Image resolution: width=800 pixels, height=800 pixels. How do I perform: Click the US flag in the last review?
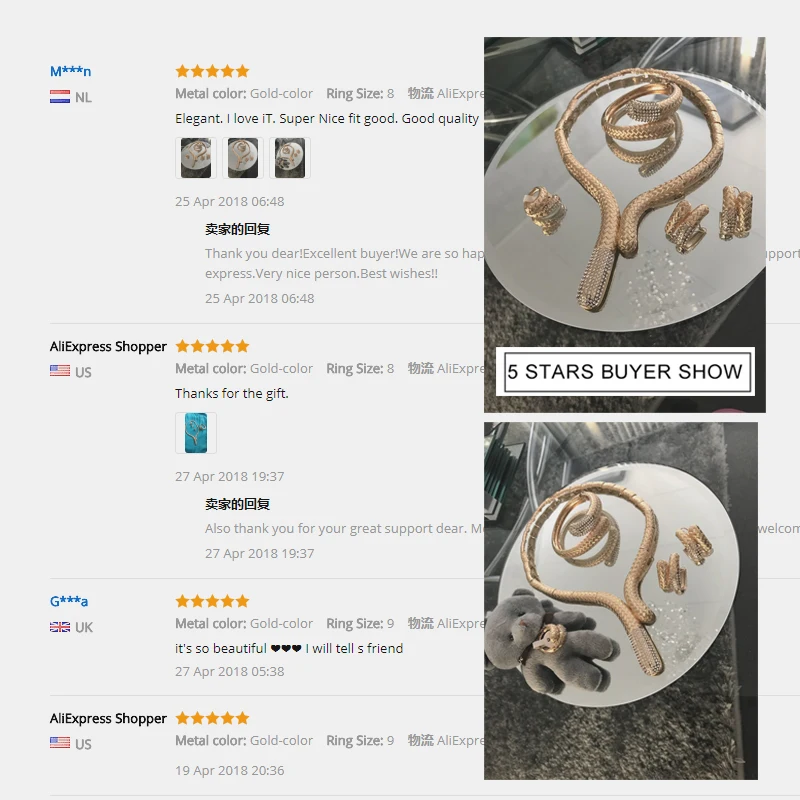click(60, 743)
